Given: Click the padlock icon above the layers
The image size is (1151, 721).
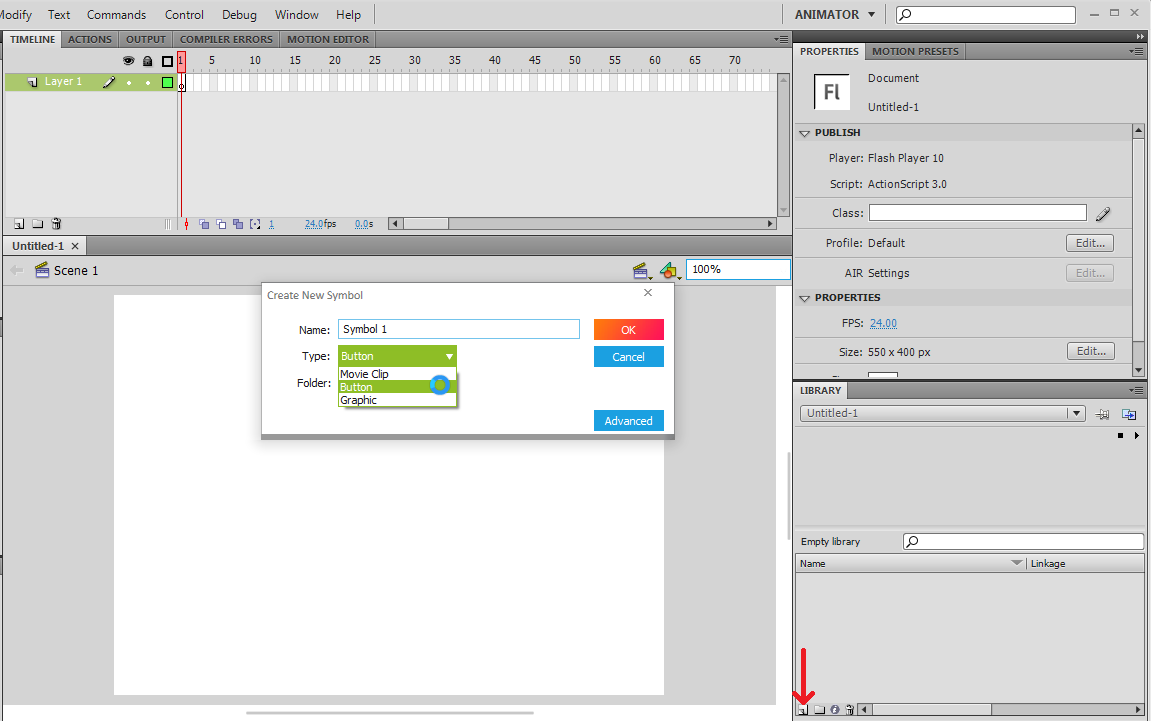Looking at the screenshot, I should (x=148, y=61).
